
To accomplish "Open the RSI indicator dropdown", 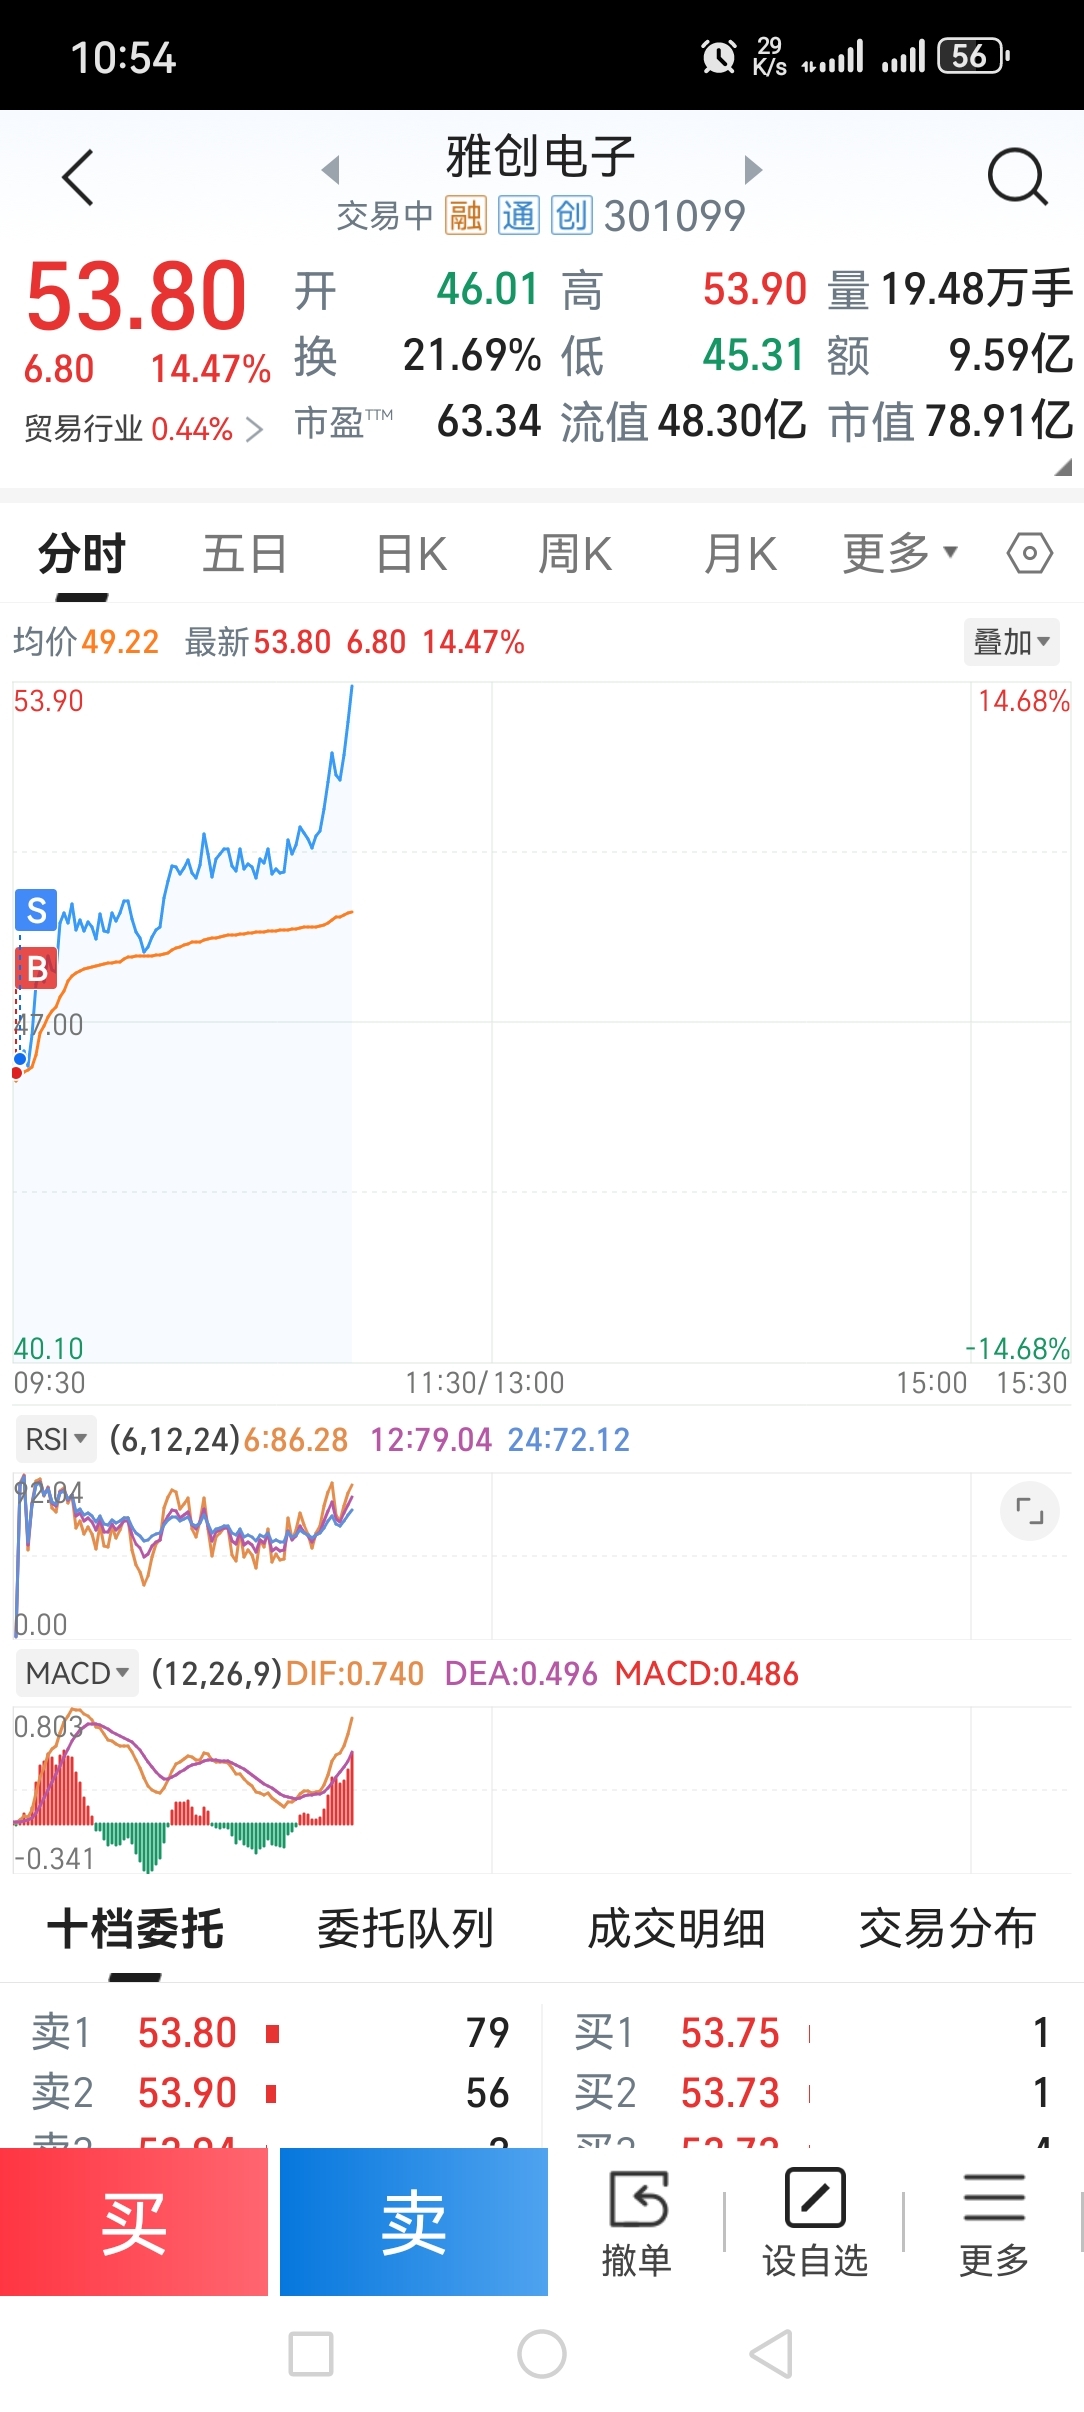I will coord(56,1440).
